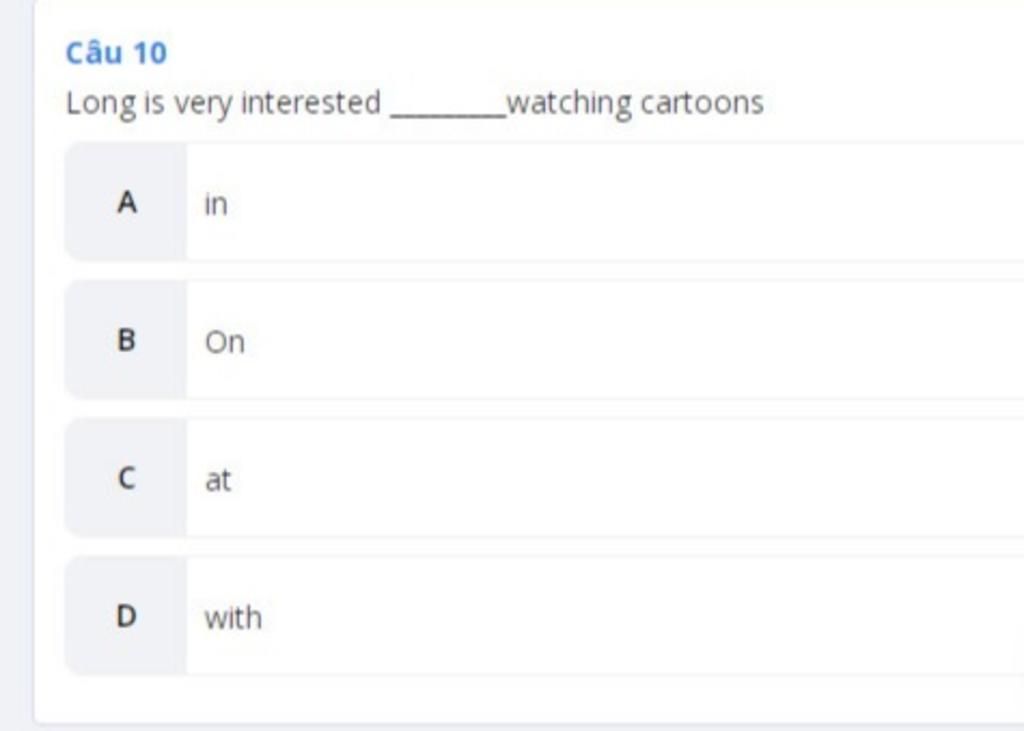Screen dimensions: 1024x731
Task: Click the word "is" in the question
Action: click(x=154, y=103)
